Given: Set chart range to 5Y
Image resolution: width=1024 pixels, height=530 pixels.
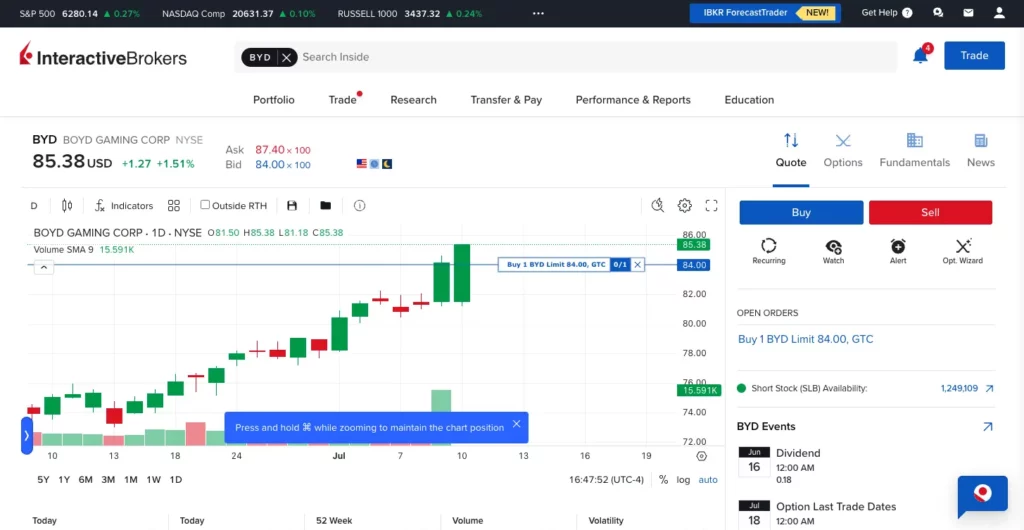Looking at the screenshot, I should pyautogui.click(x=43, y=480).
